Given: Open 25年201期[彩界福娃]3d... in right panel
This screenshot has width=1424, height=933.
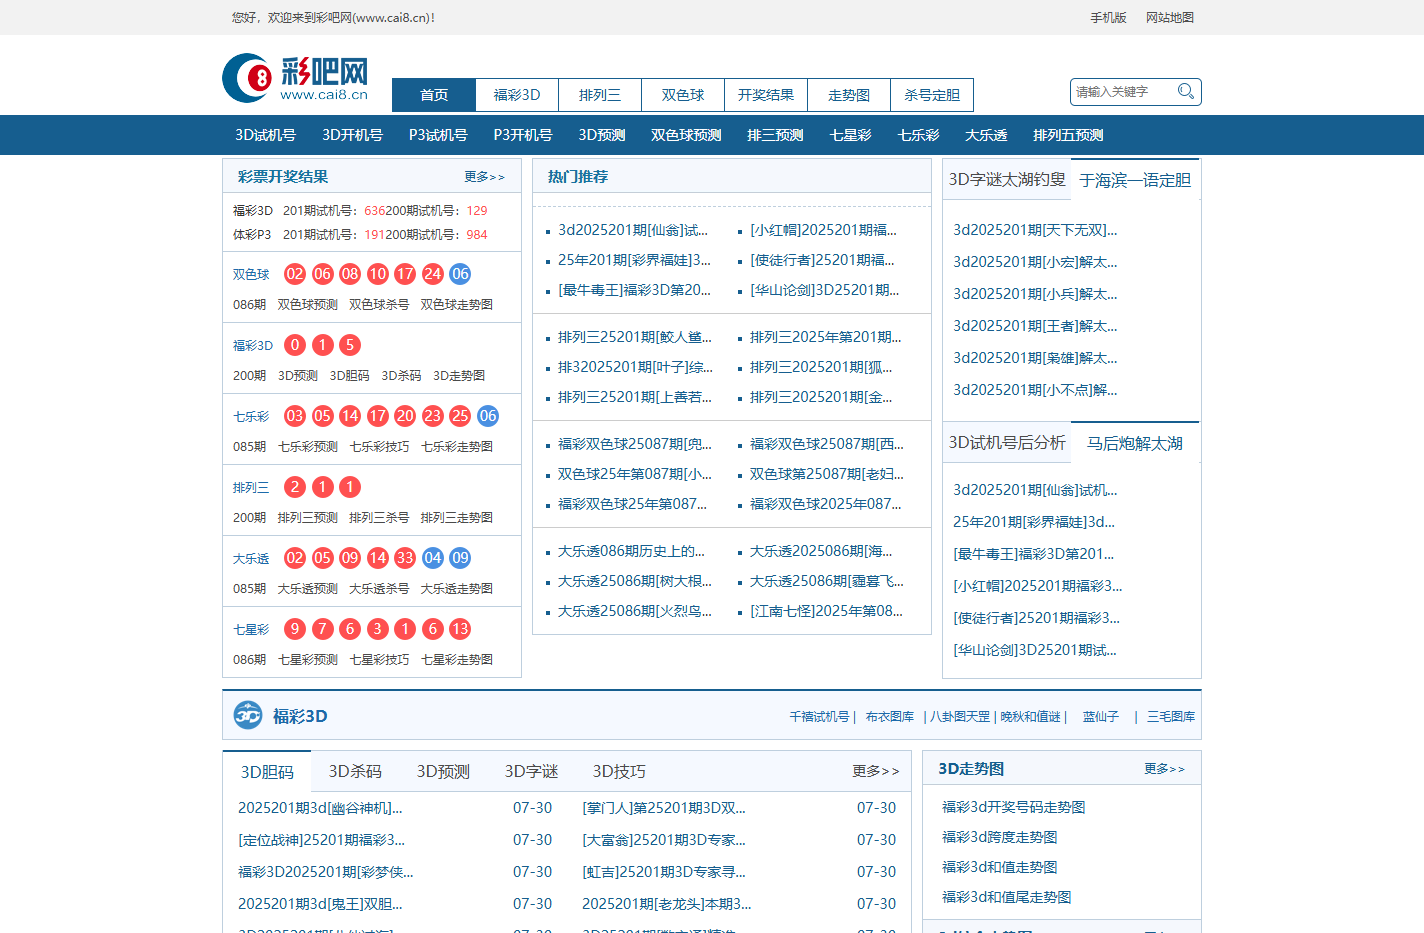Looking at the screenshot, I should pyautogui.click(x=1033, y=522).
